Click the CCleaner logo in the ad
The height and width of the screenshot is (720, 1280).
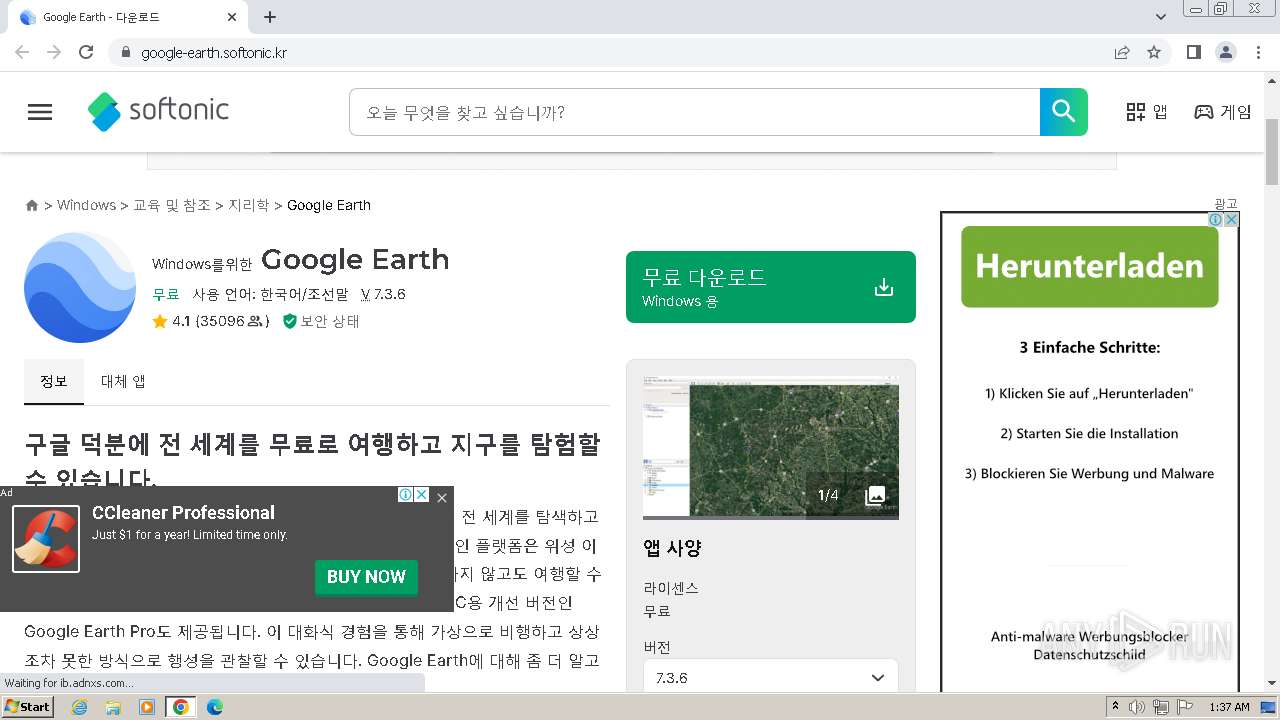46,539
